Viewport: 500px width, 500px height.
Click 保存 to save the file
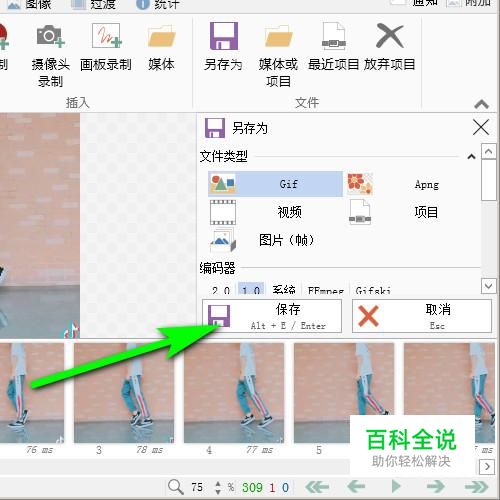272,316
